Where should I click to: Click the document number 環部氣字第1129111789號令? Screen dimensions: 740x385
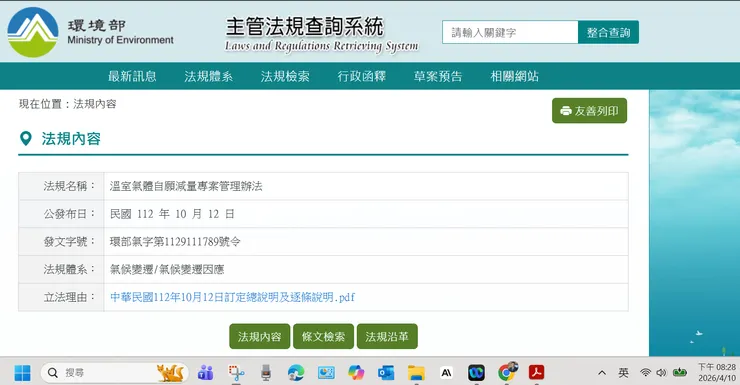[x=175, y=242]
